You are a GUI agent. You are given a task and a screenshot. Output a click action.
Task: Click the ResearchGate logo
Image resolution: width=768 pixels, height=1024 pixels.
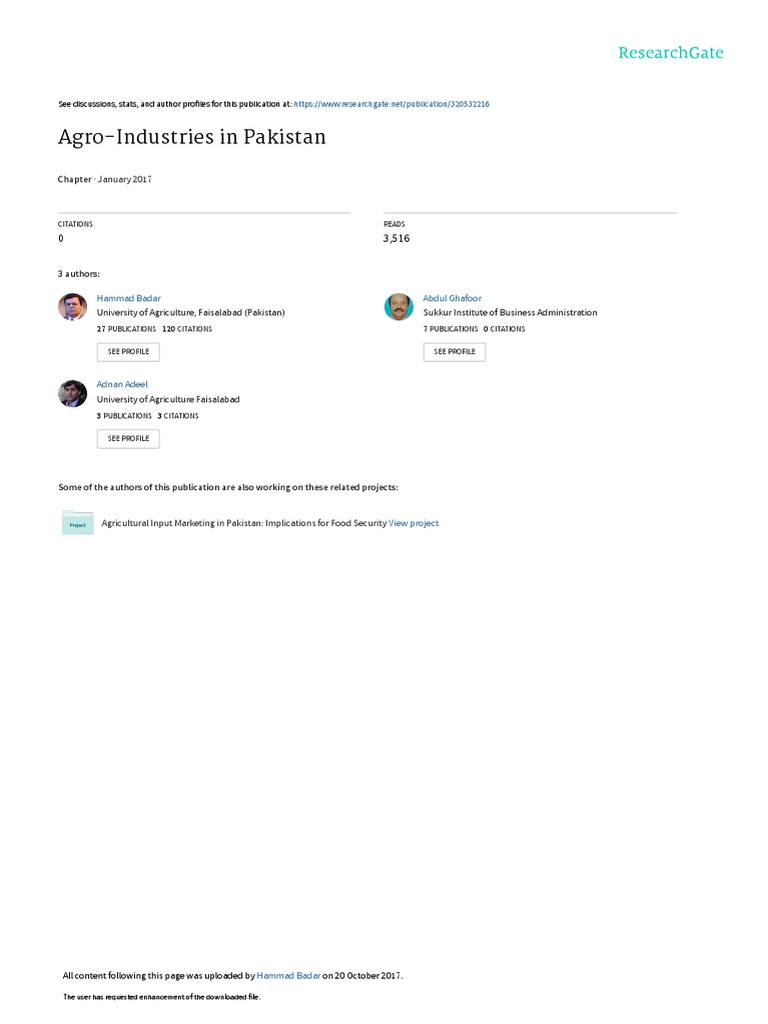pos(670,53)
